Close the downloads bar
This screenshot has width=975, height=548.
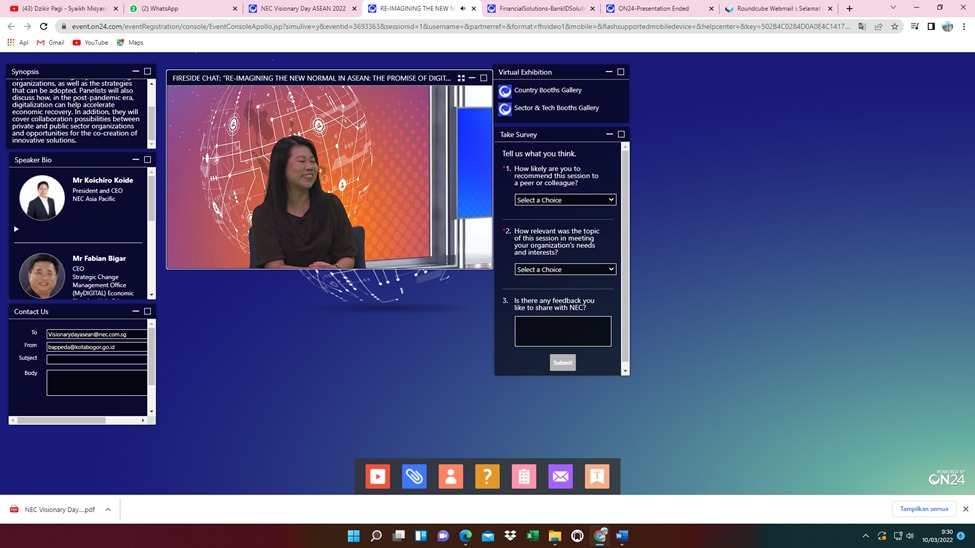click(x=966, y=509)
